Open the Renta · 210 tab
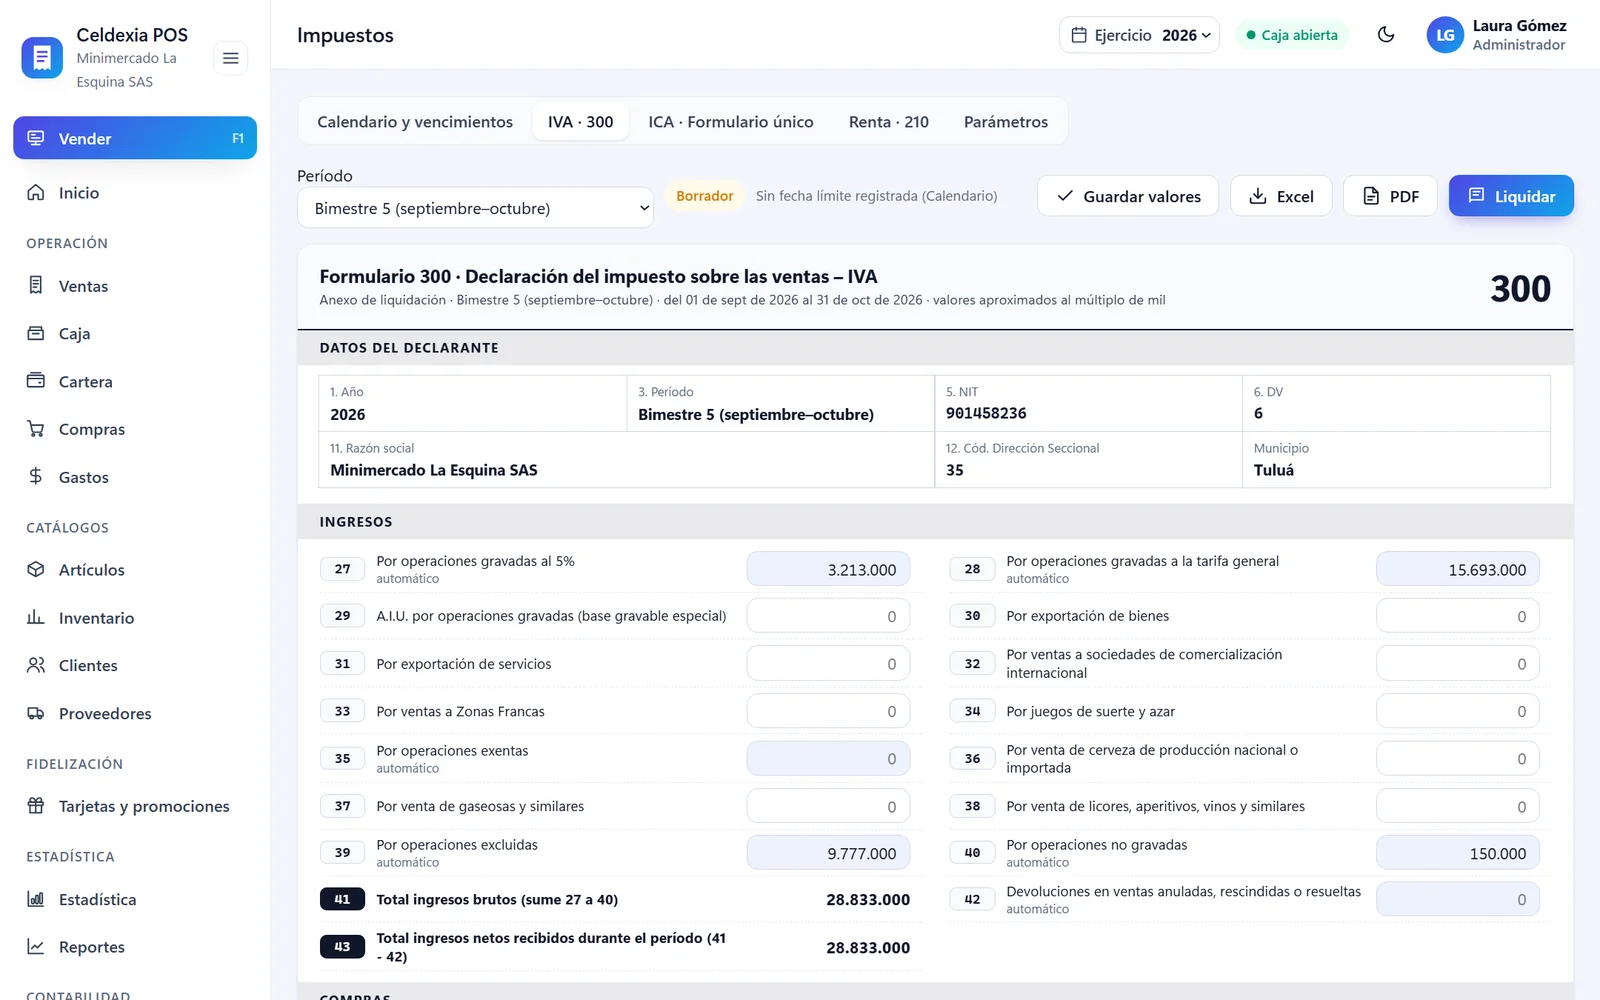This screenshot has width=1600, height=1000. pyautogui.click(x=889, y=122)
